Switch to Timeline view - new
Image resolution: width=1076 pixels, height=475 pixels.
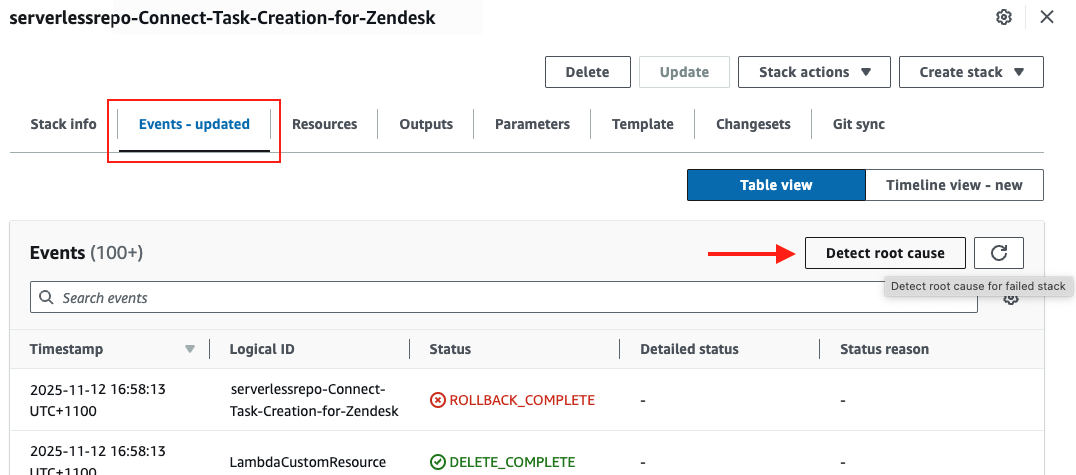[954, 185]
